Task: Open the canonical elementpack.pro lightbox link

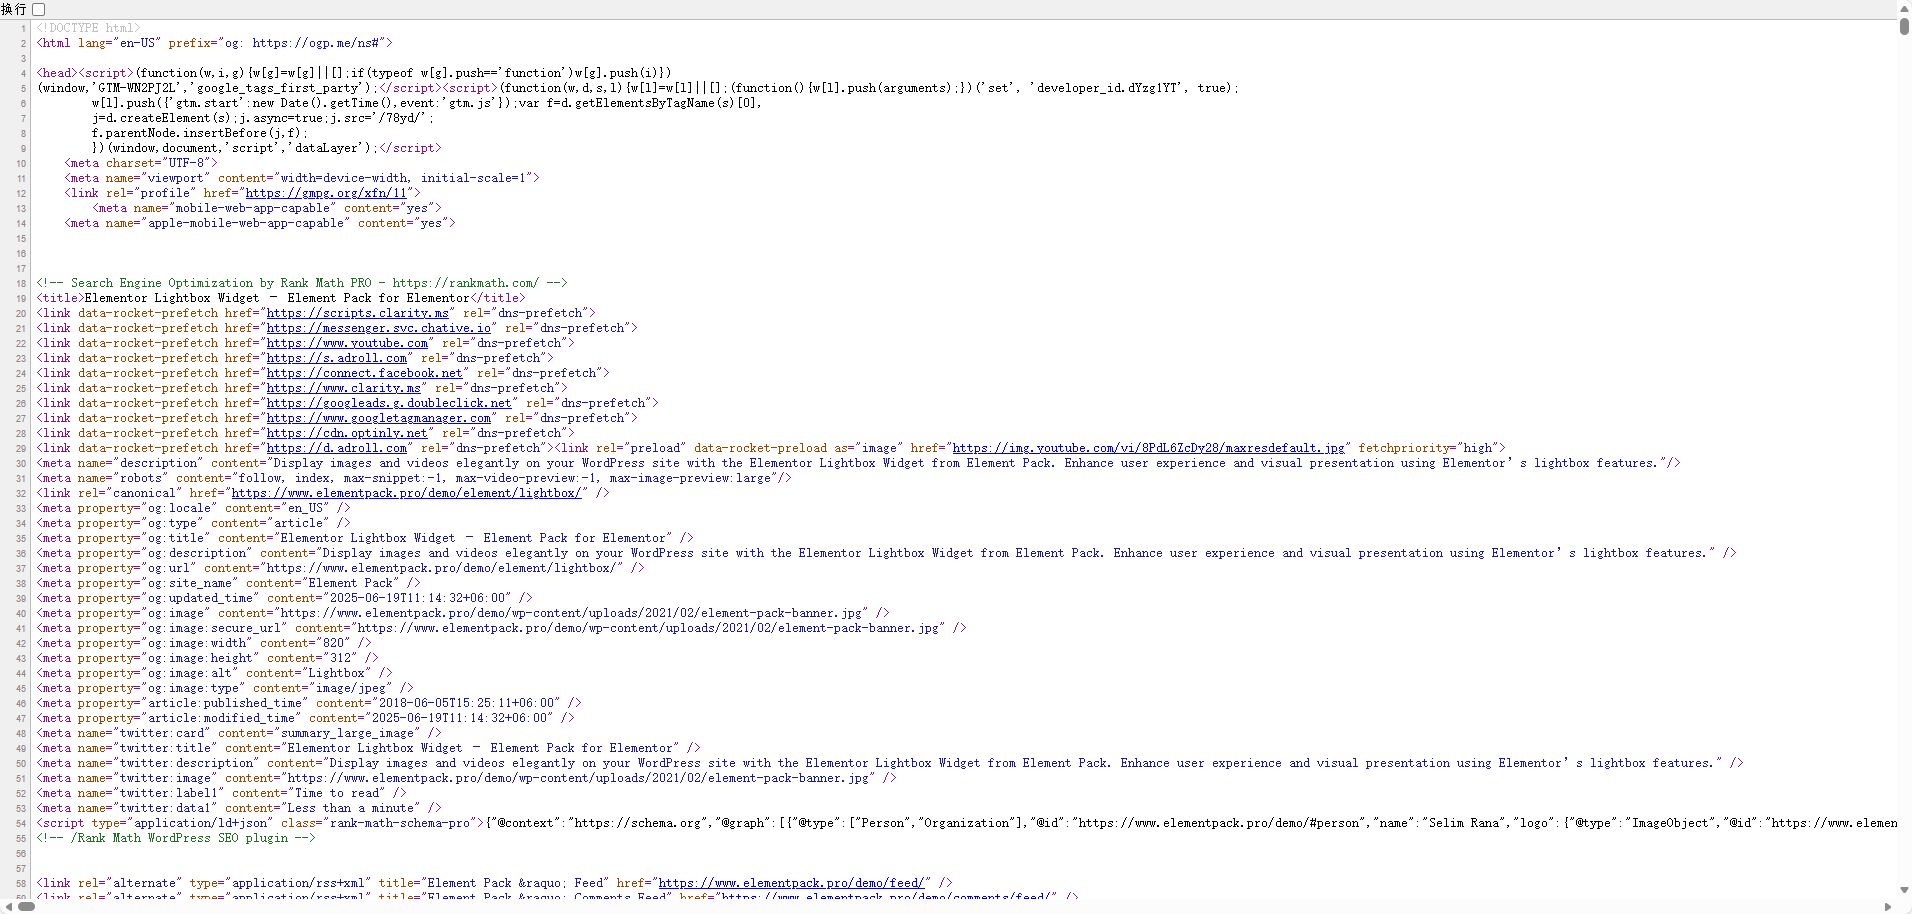Action: [x=408, y=493]
